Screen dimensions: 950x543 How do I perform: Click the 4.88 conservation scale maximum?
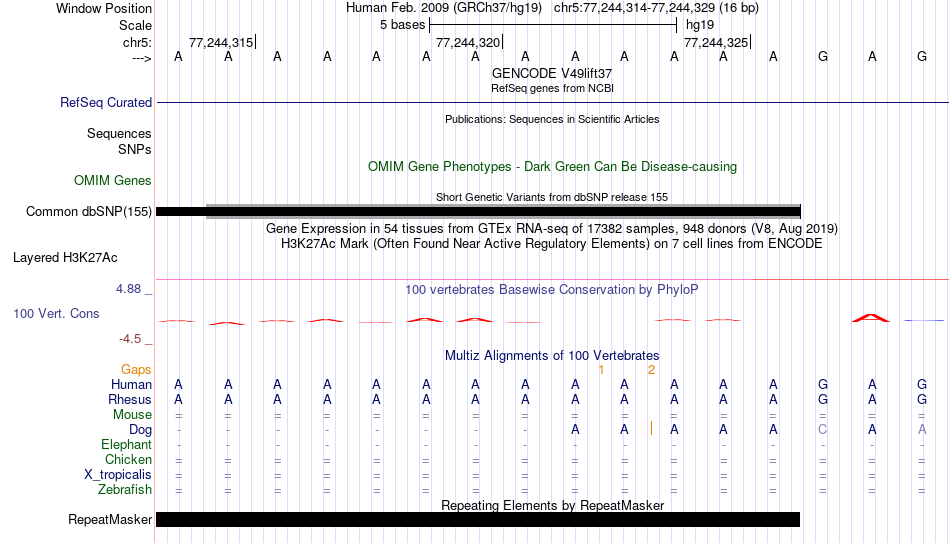128,289
